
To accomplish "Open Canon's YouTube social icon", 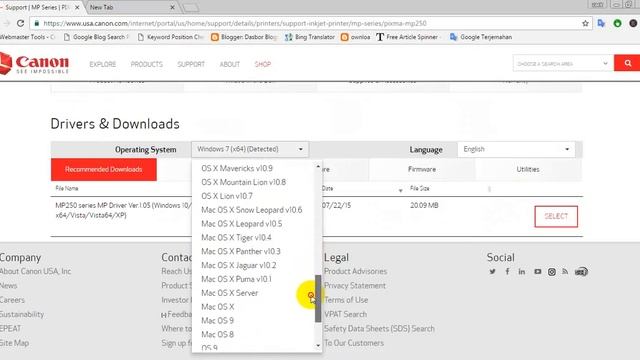I will tap(537, 271).
